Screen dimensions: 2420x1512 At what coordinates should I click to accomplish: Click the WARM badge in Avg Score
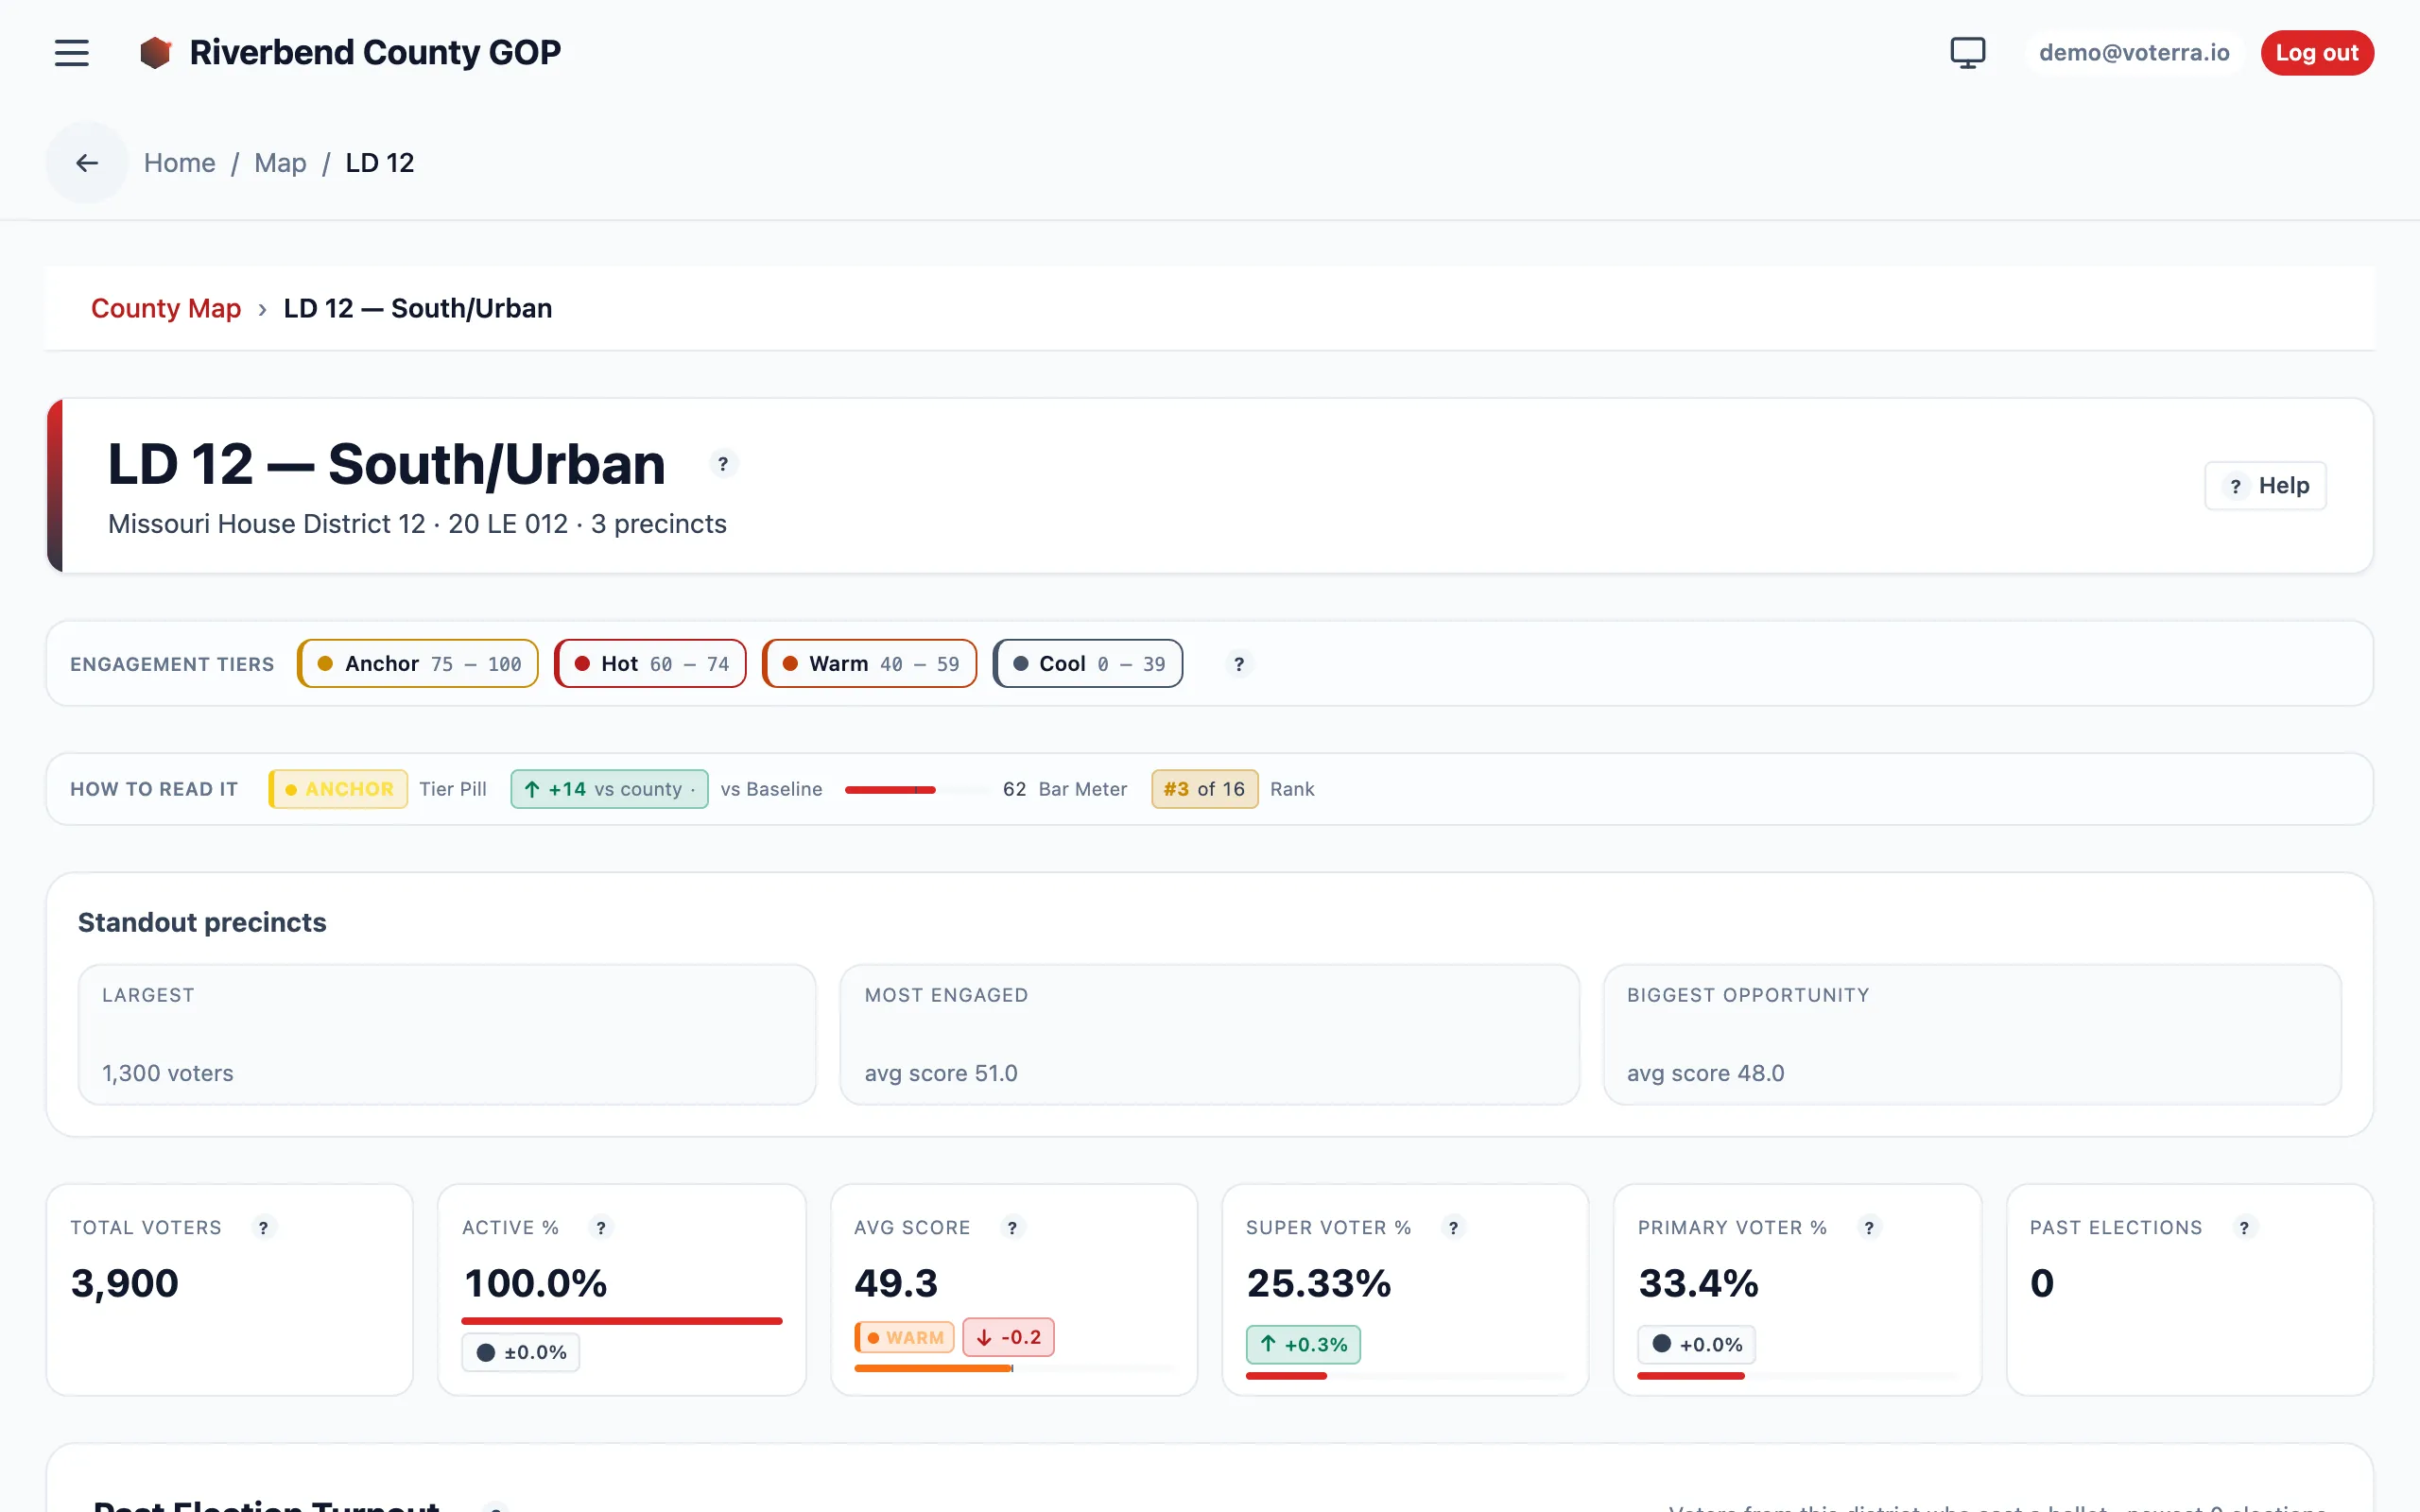click(x=904, y=1337)
